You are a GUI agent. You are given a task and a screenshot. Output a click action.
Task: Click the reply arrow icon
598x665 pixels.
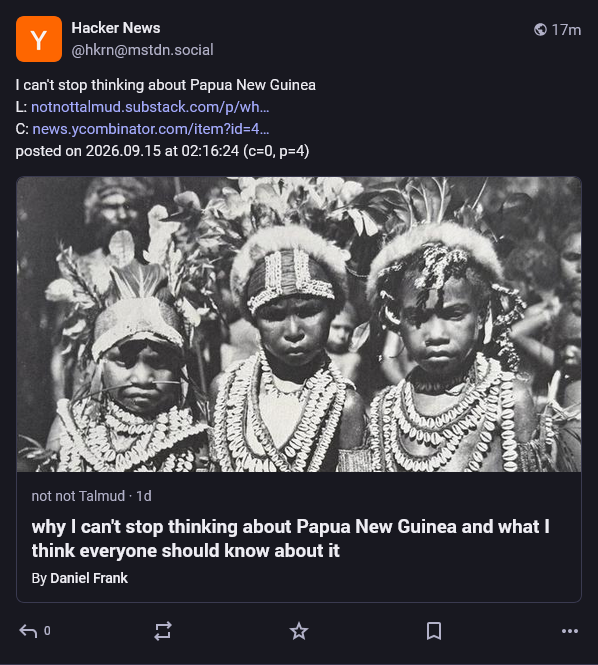[x=28, y=631]
